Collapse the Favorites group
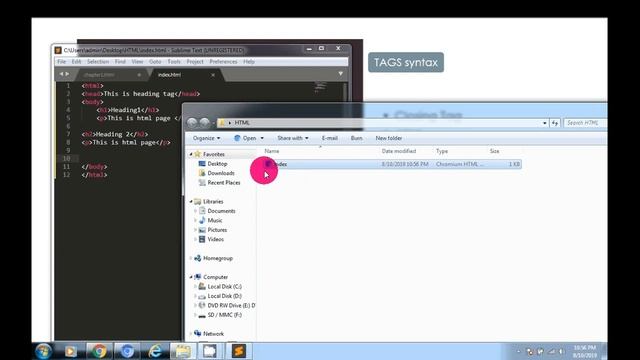Viewport: 640px width, 360px height. [x=191, y=154]
